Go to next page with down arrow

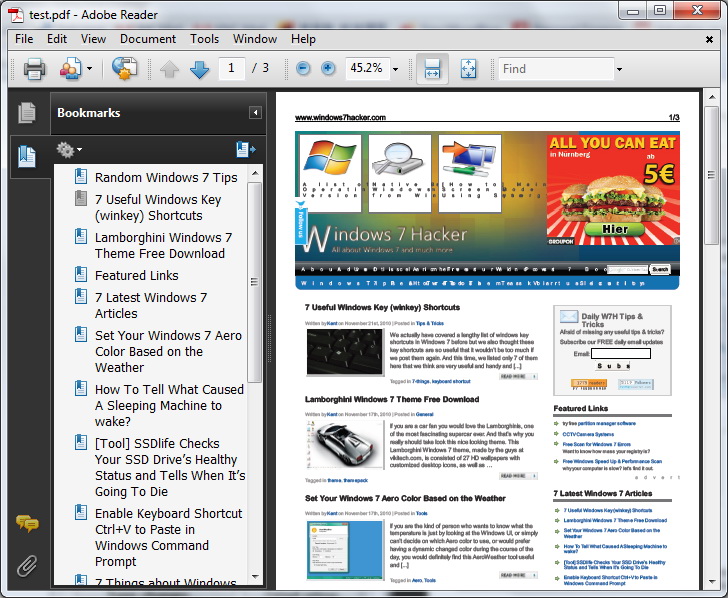200,69
